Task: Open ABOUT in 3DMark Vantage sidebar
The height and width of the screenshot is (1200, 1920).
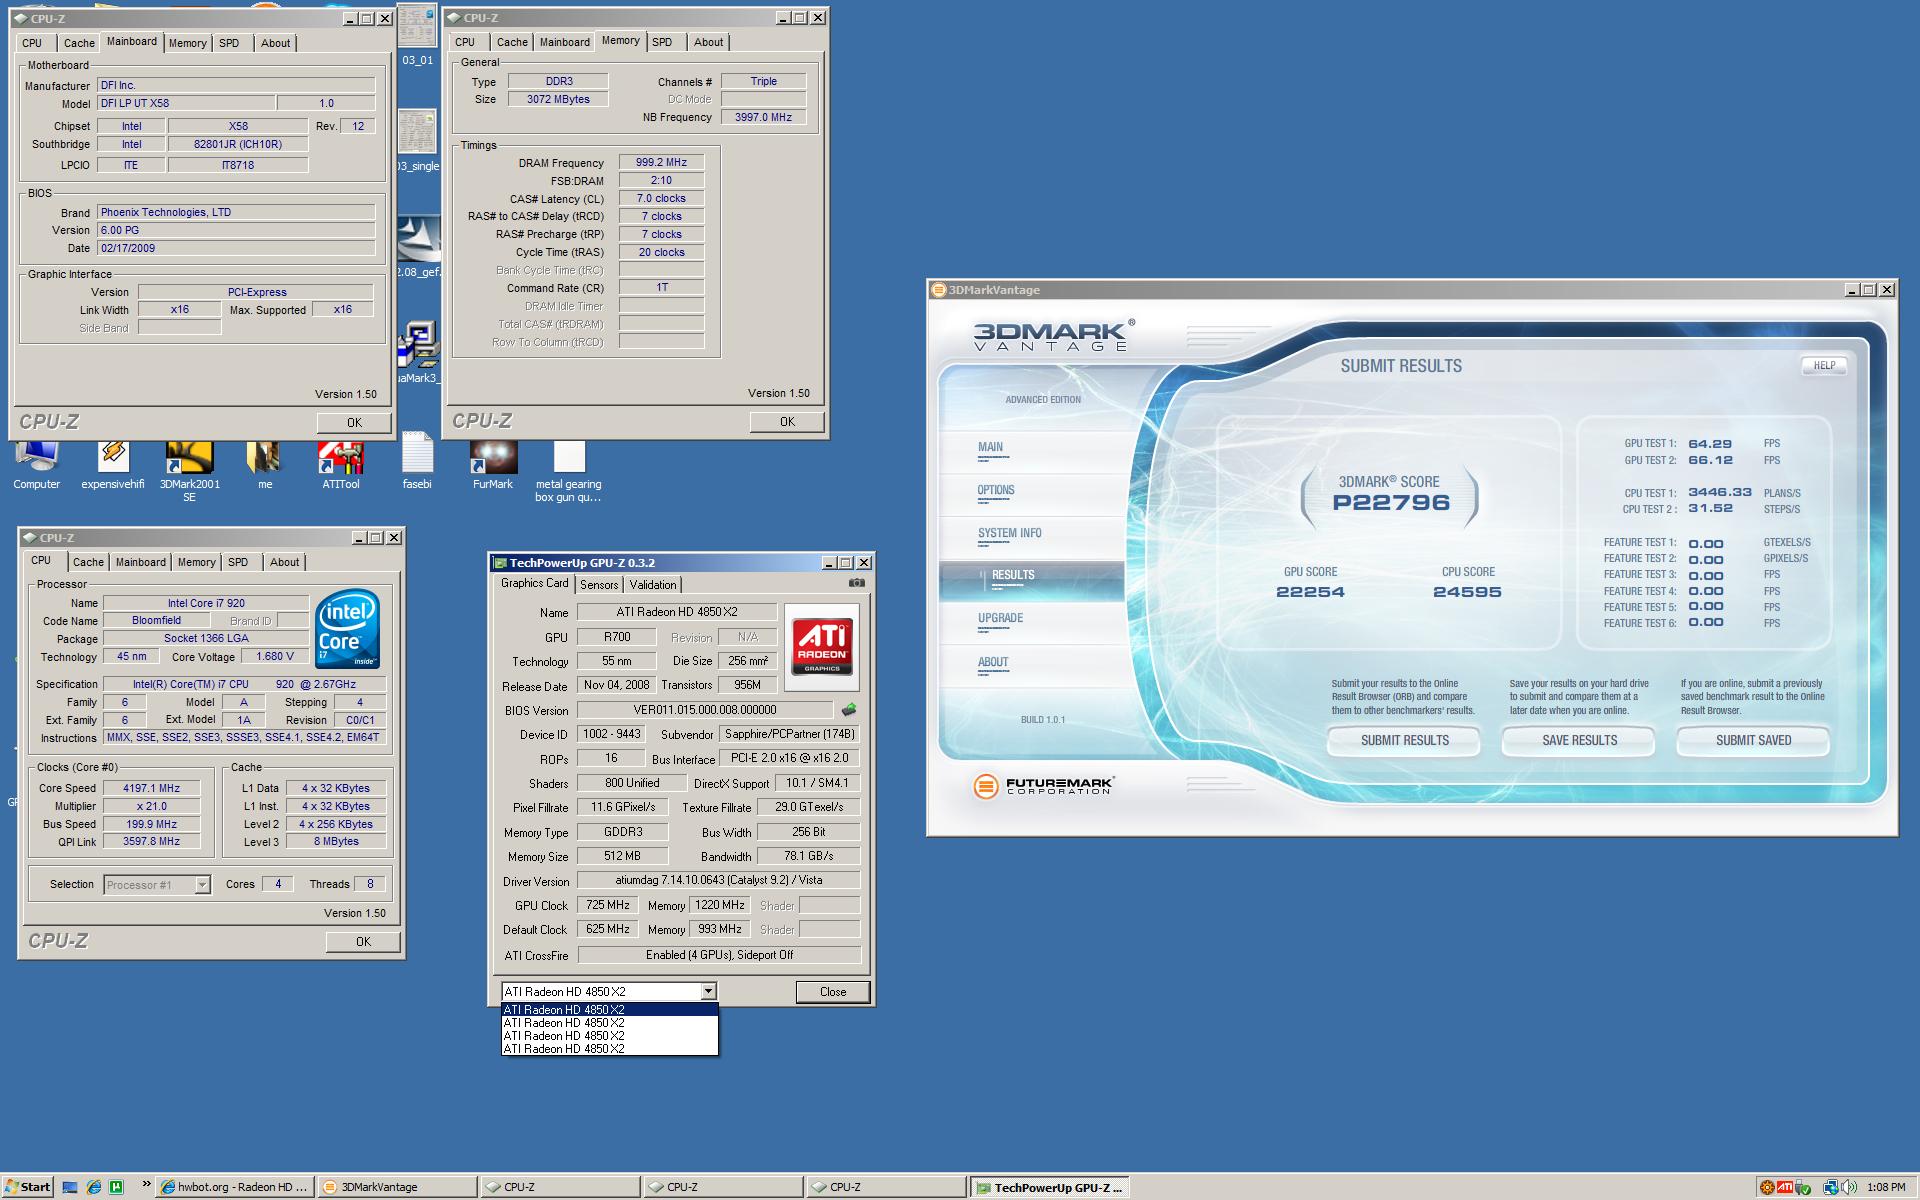Action: (x=993, y=662)
